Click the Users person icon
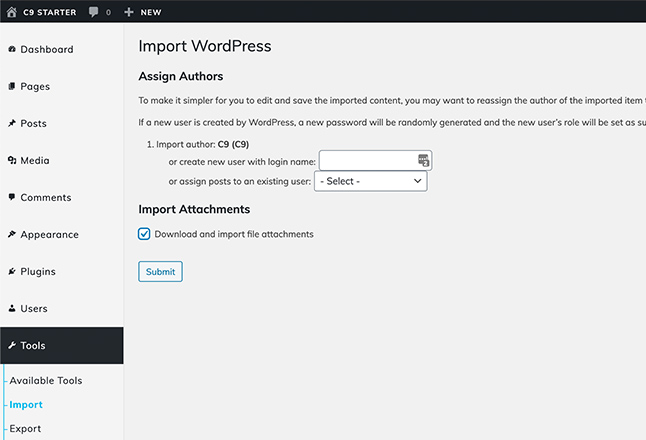The width and height of the screenshot is (646, 440). (x=12, y=308)
